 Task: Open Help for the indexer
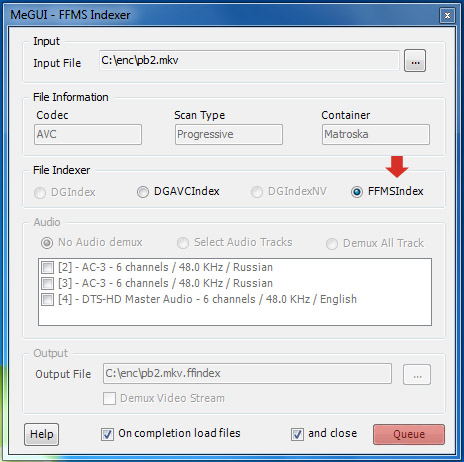pos(41,434)
